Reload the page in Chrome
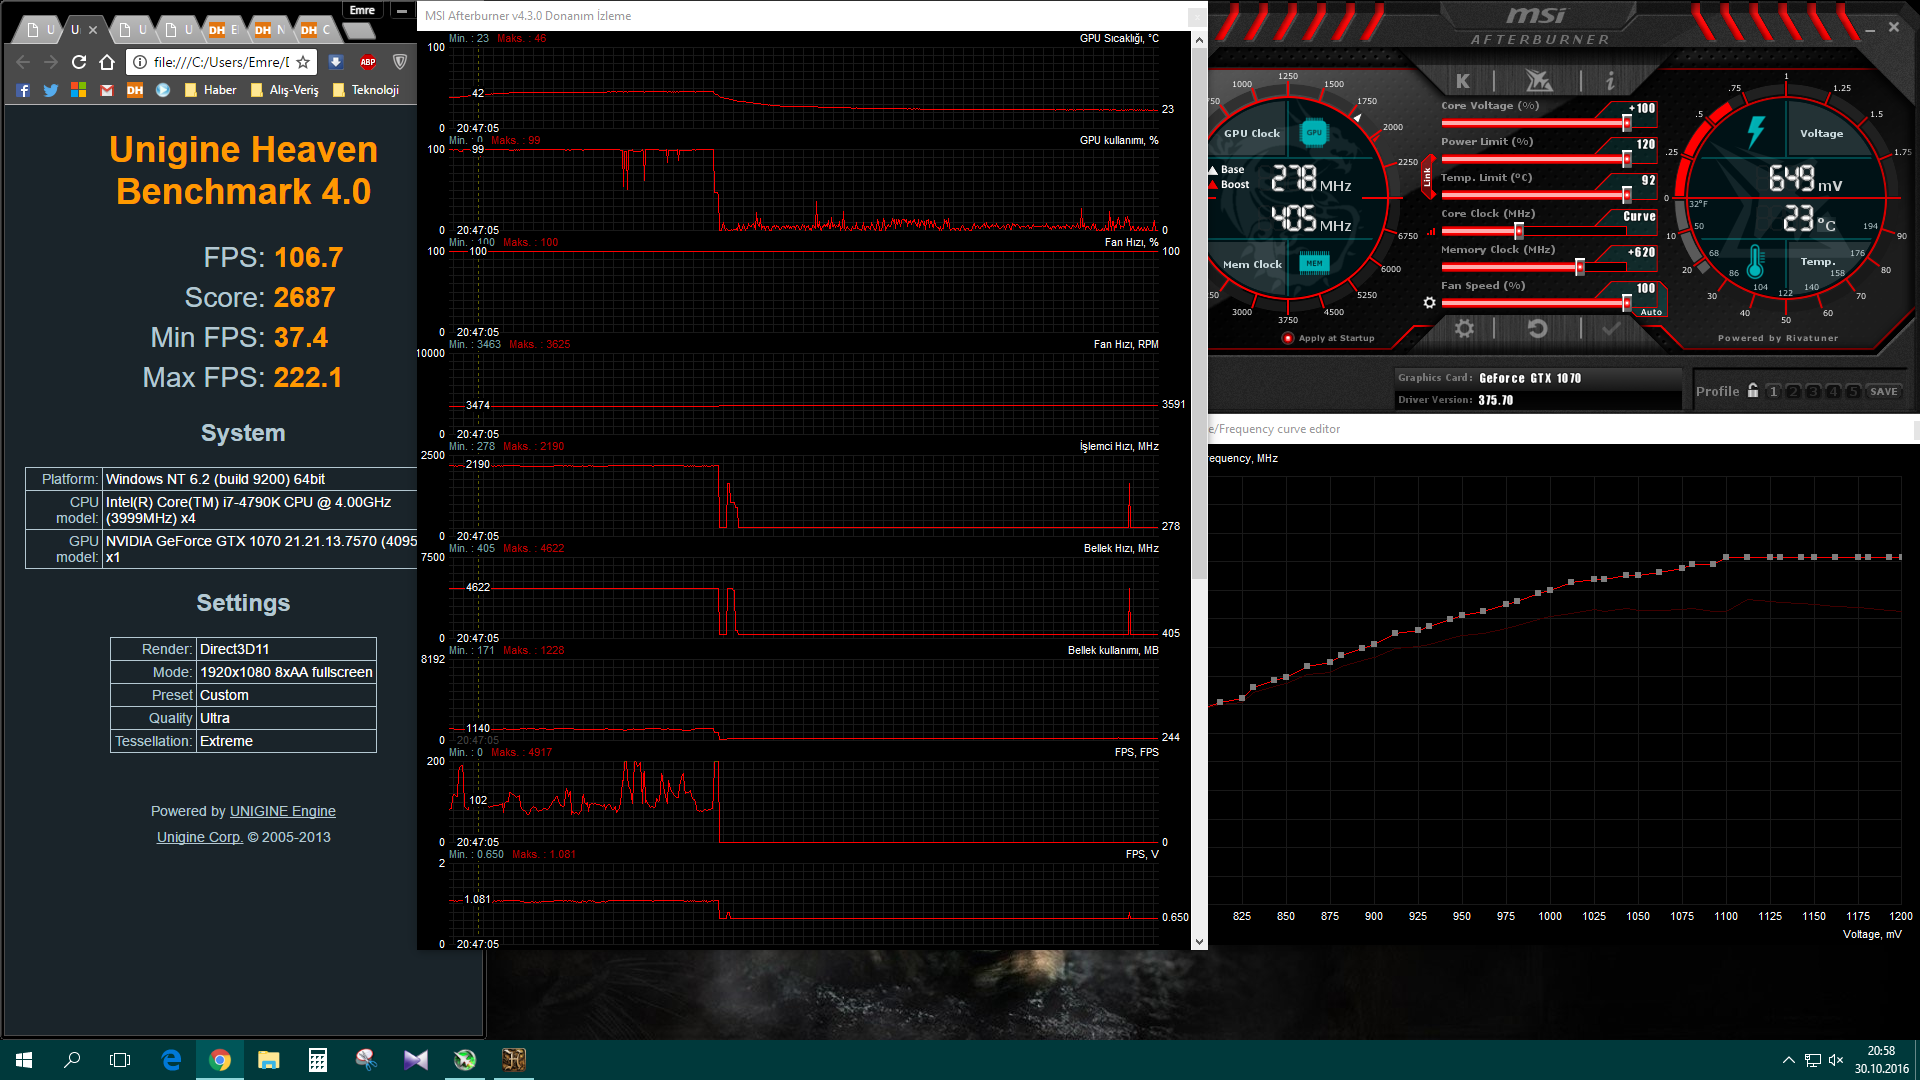The height and width of the screenshot is (1080, 1920). (x=79, y=62)
